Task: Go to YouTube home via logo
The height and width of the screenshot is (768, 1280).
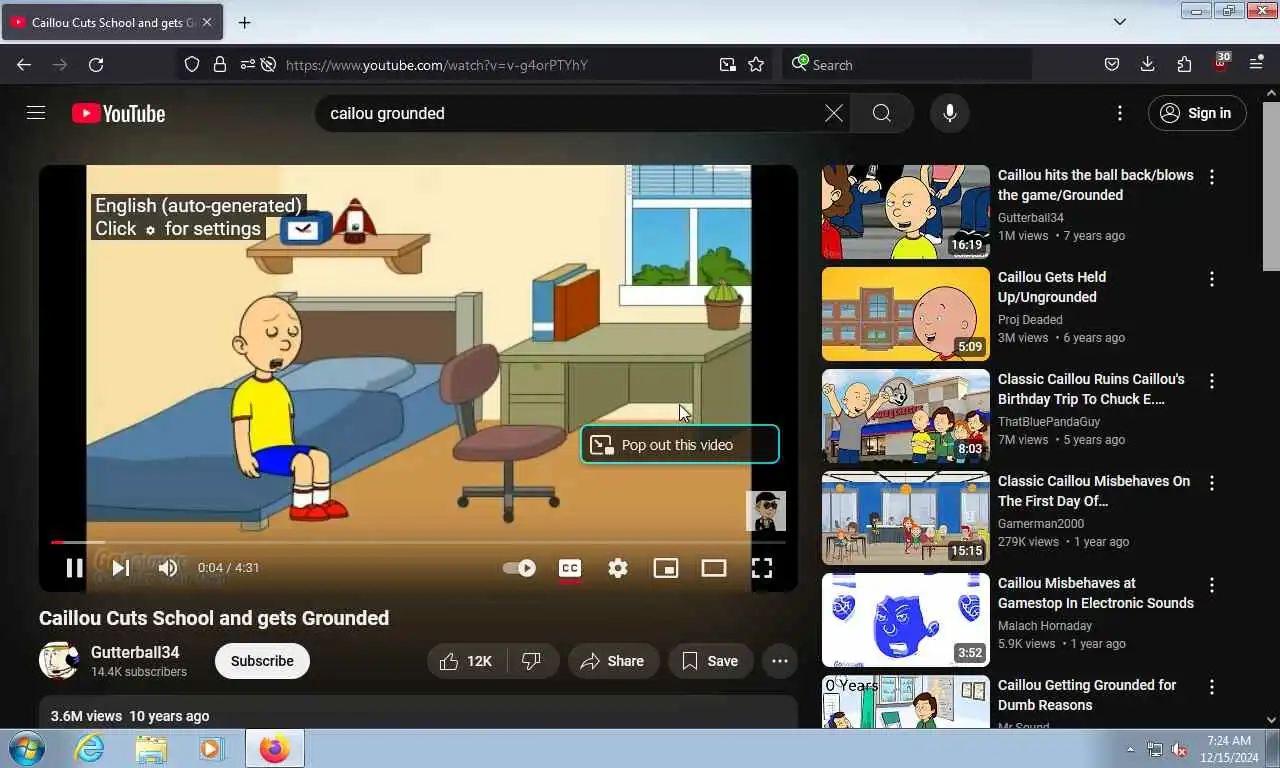Action: [x=118, y=113]
